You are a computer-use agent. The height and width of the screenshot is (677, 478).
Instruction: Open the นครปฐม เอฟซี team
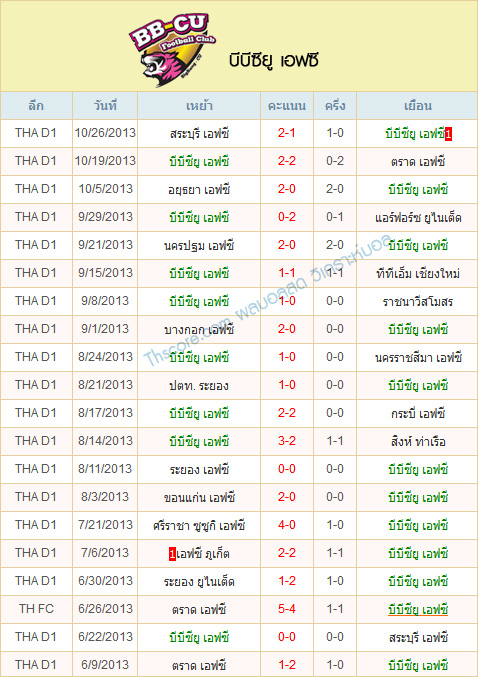[199, 246]
